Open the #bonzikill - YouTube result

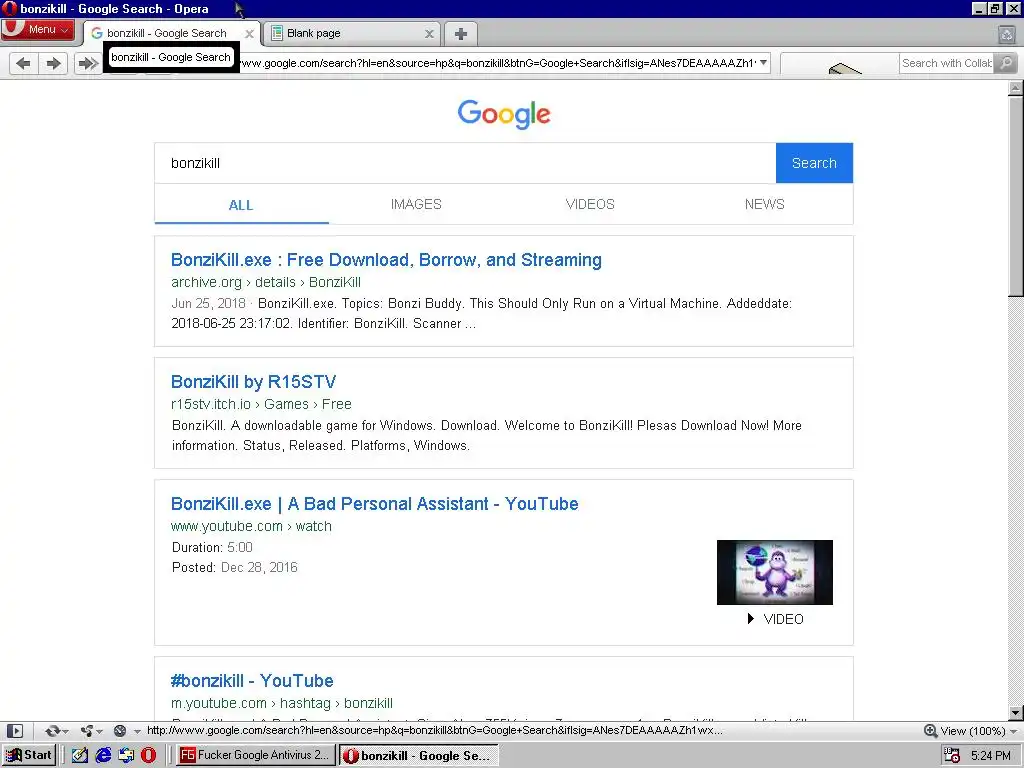(x=252, y=681)
